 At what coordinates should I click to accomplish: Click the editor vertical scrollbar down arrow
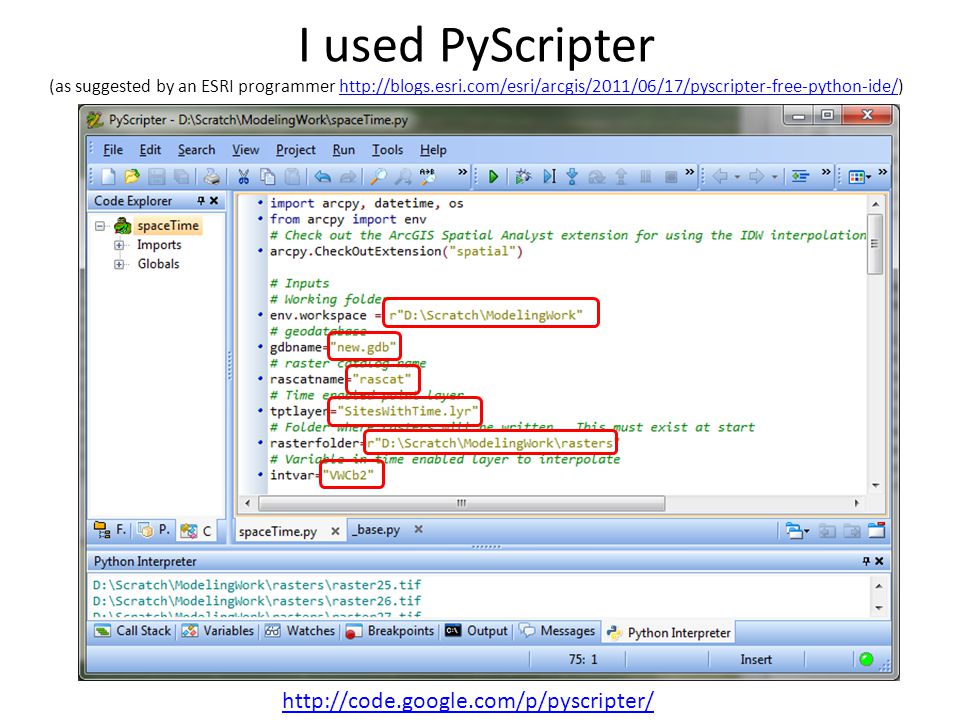[x=876, y=486]
